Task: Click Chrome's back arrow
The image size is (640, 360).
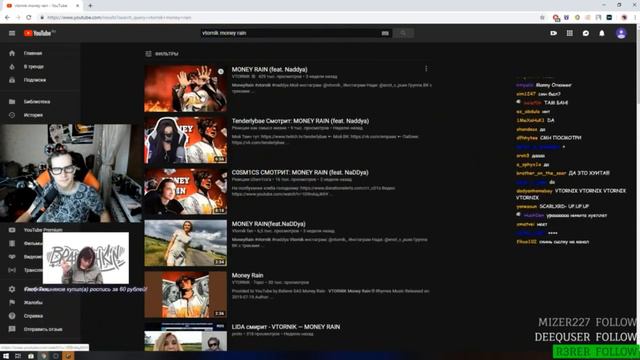Action: [x=7, y=18]
